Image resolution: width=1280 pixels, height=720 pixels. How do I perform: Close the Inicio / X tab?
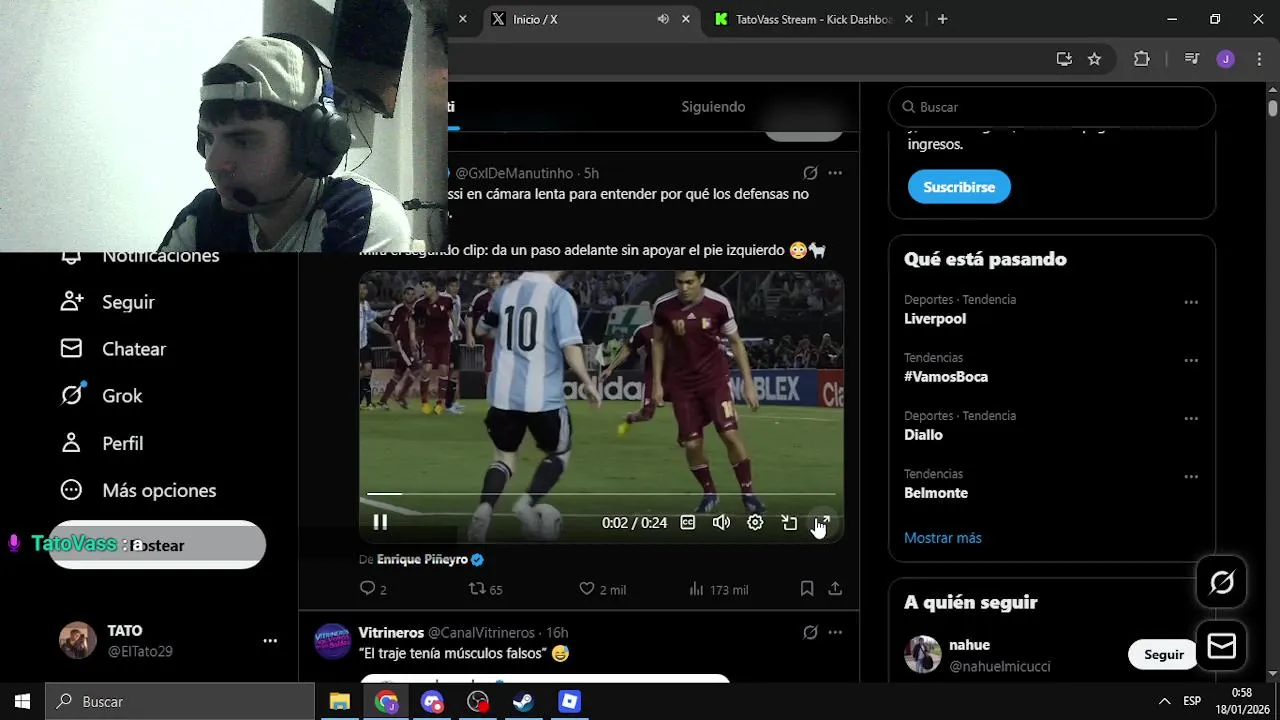point(686,19)
